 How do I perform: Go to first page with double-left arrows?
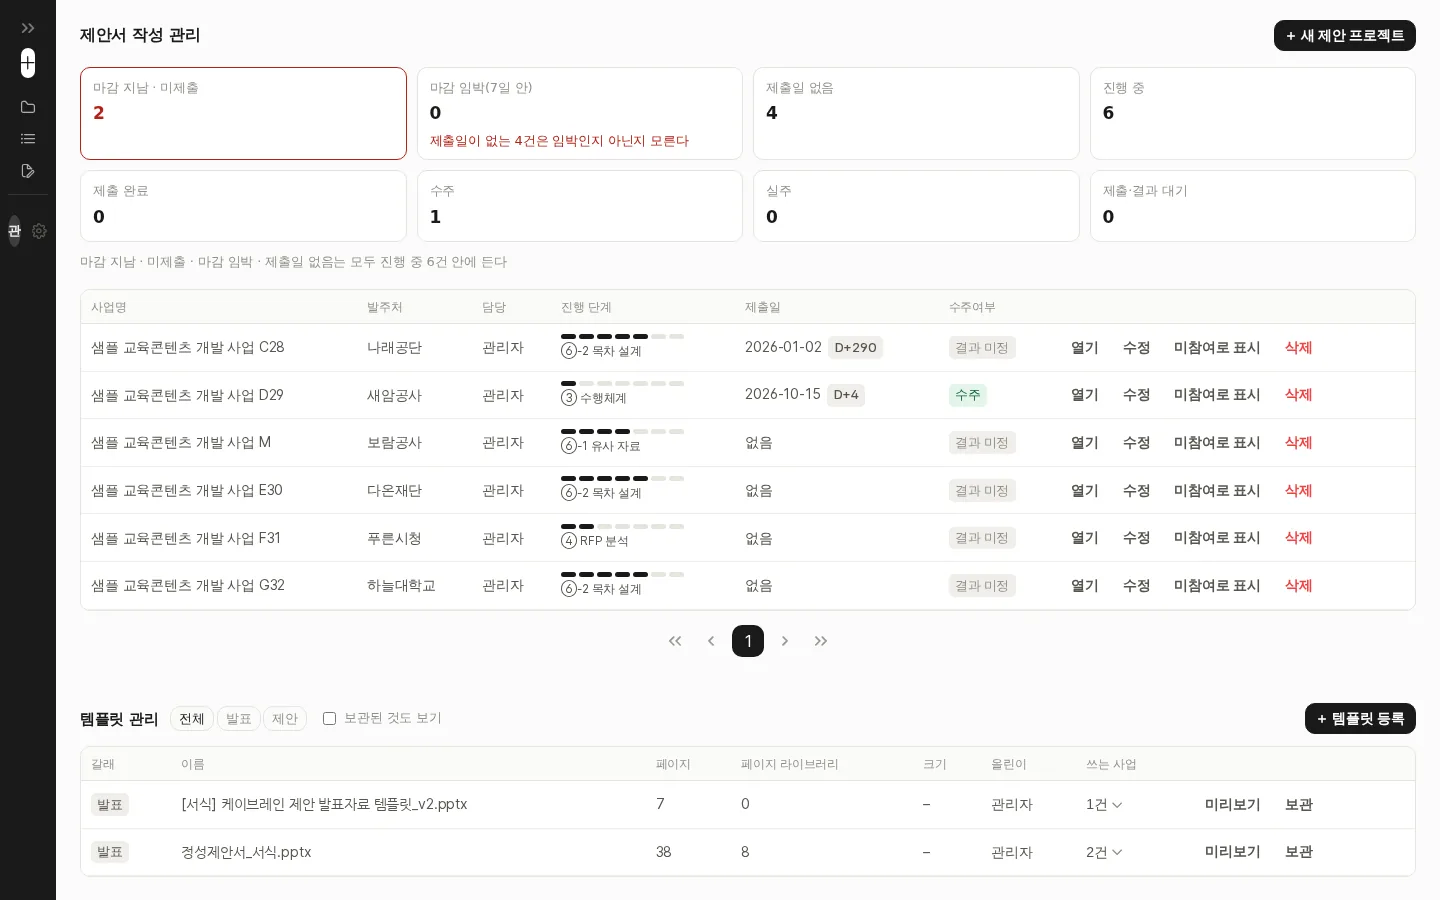coord(675,641)
